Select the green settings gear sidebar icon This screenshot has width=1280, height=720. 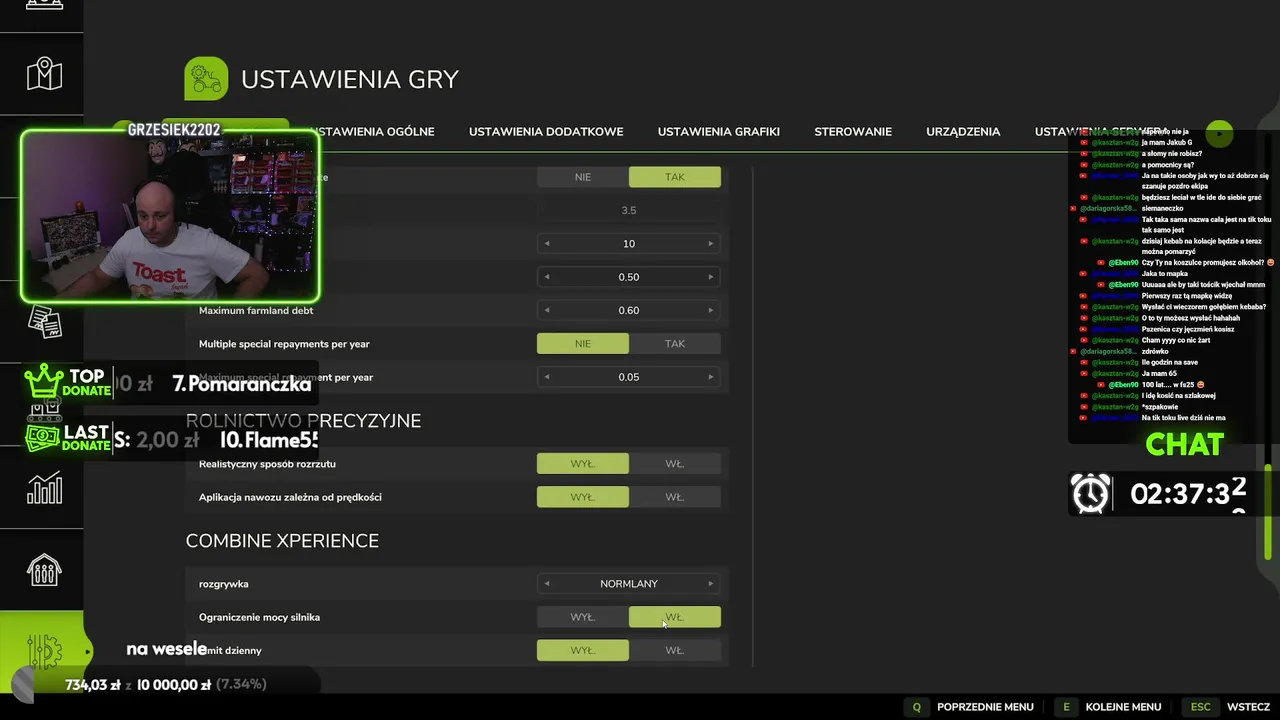44,652
